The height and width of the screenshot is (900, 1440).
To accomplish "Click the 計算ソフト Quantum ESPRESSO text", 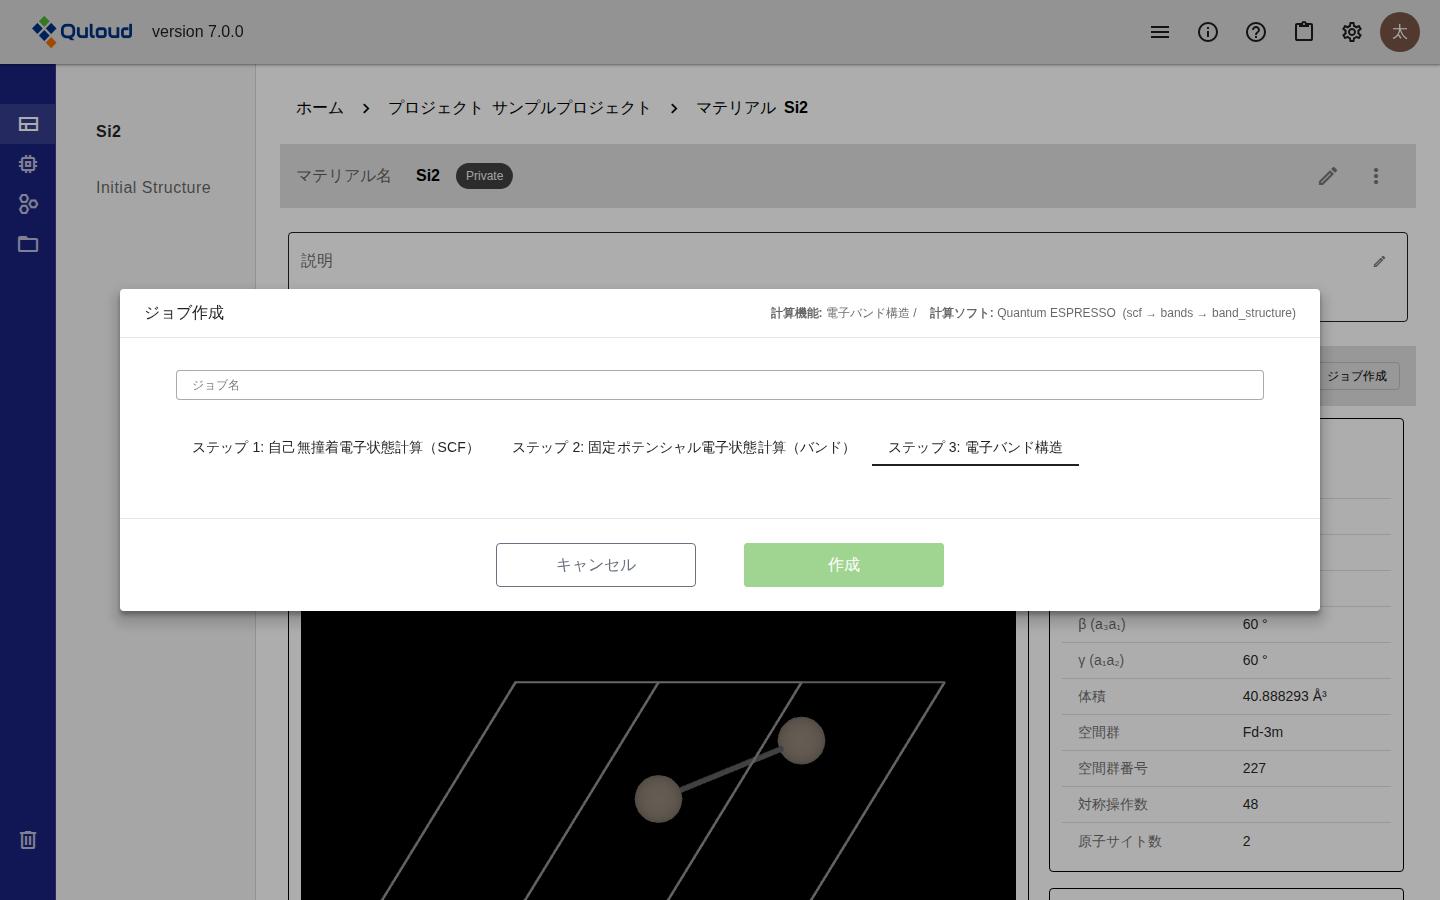I will pyautogui.click(x=1112, y=313).
